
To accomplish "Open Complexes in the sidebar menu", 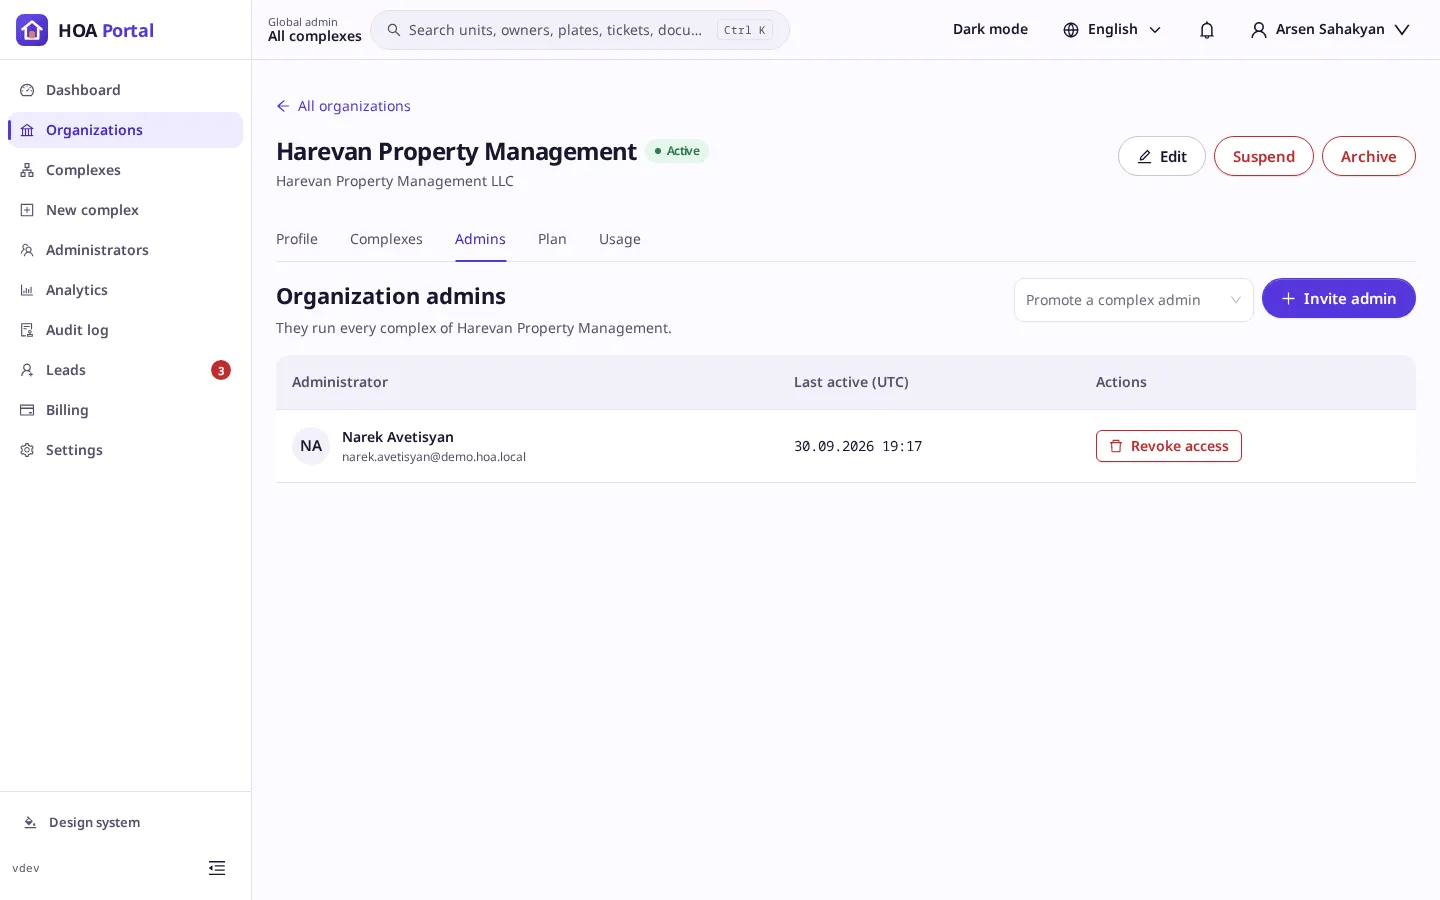I will pyautogui.click(x=125, y=170).
